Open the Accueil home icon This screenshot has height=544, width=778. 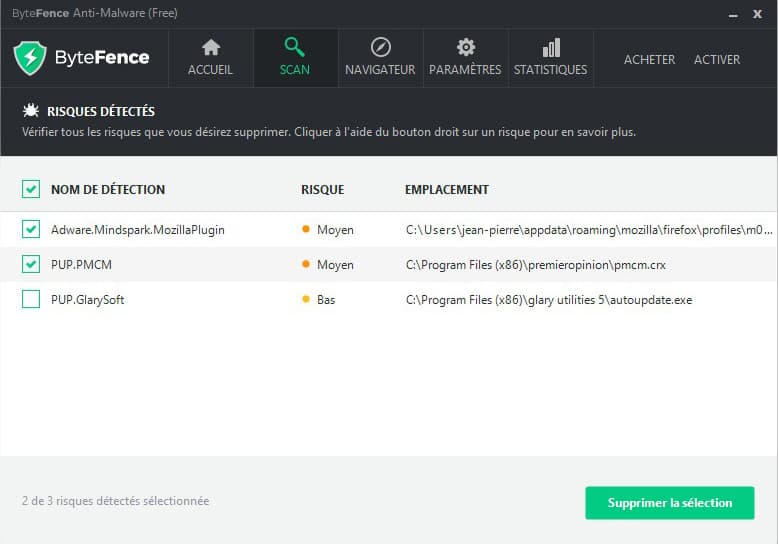point(211,47)
